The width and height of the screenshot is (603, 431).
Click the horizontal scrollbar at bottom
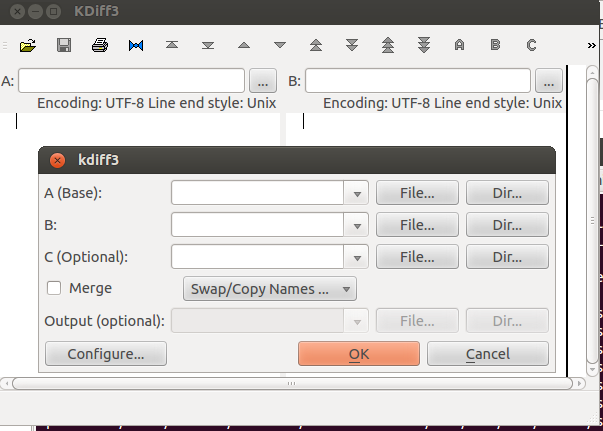point(290,383)
